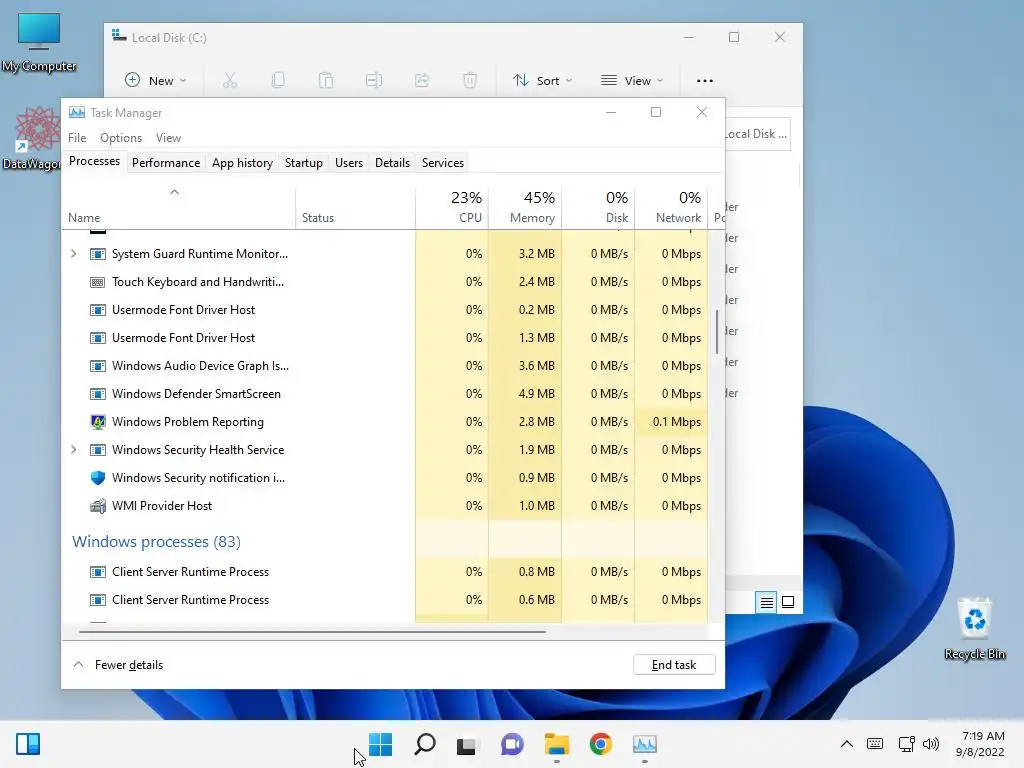Sort processes by CPU column header

coord(452,207)
